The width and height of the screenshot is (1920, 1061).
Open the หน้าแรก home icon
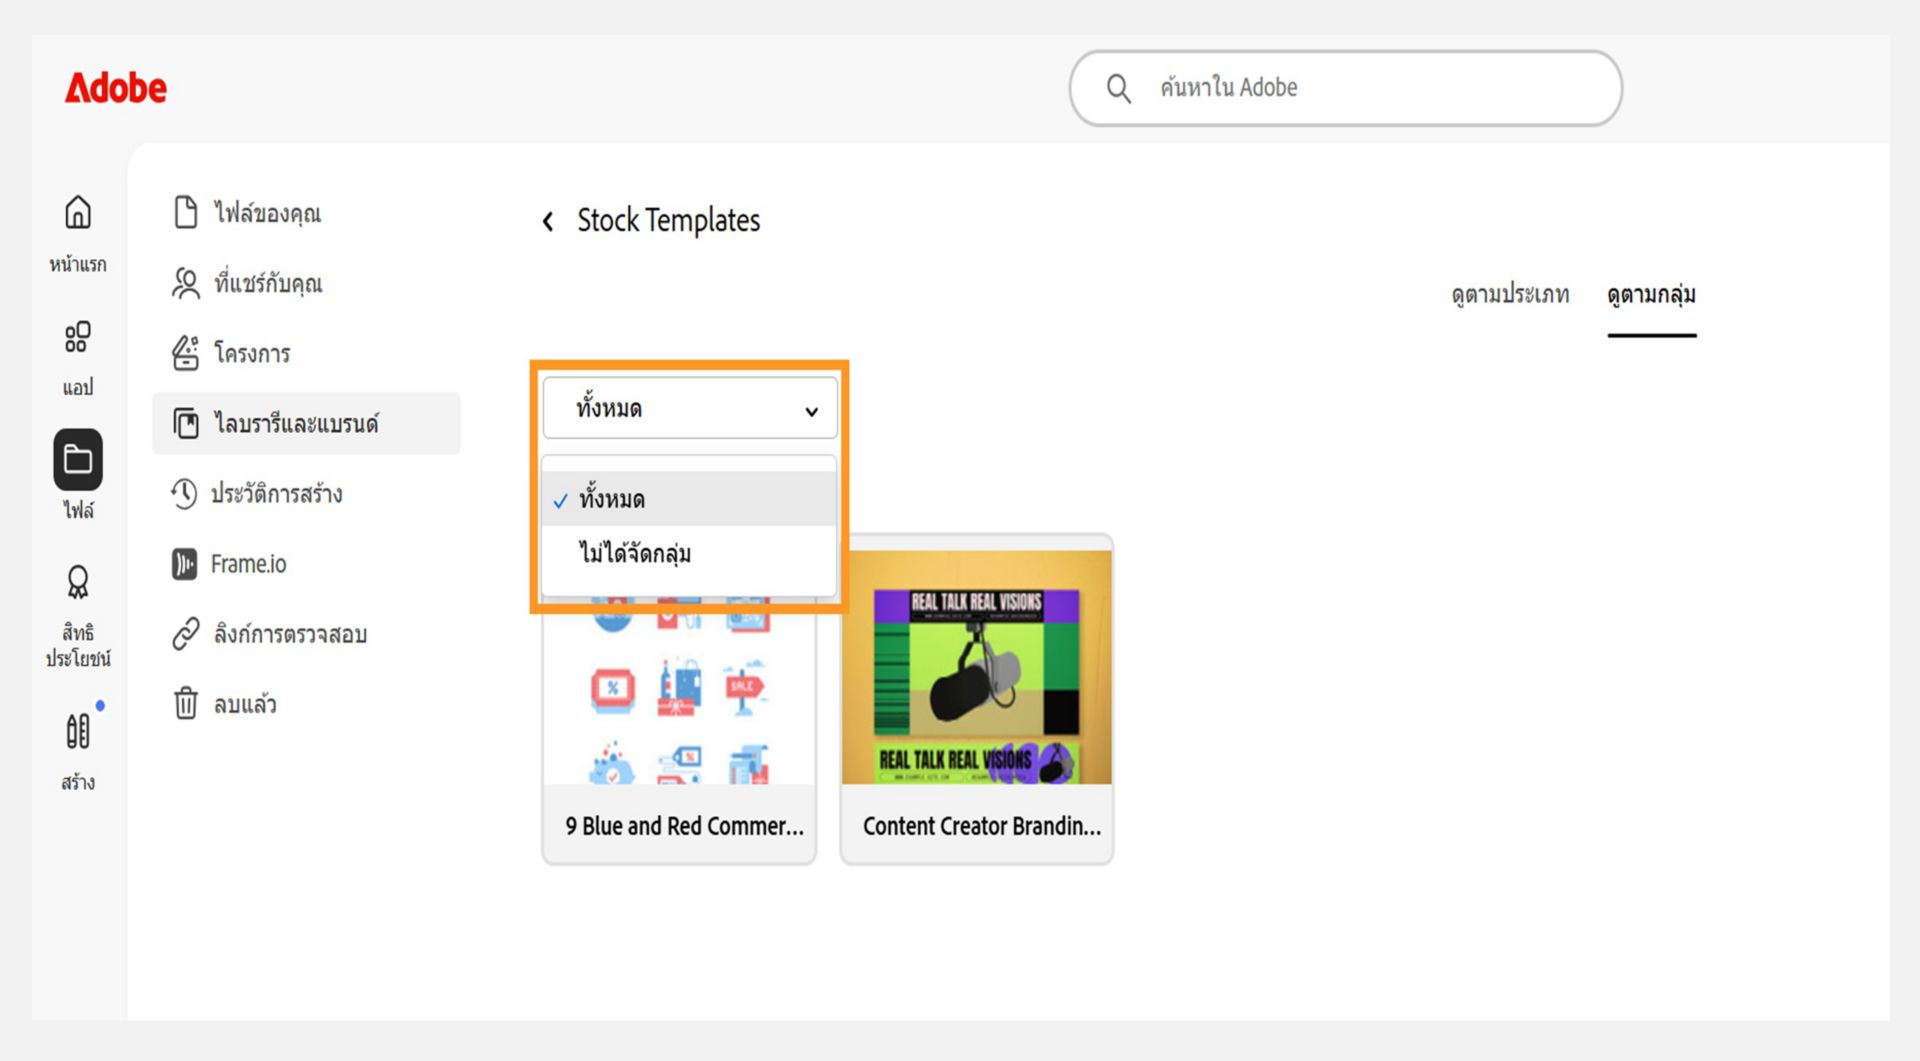(78, 212)
